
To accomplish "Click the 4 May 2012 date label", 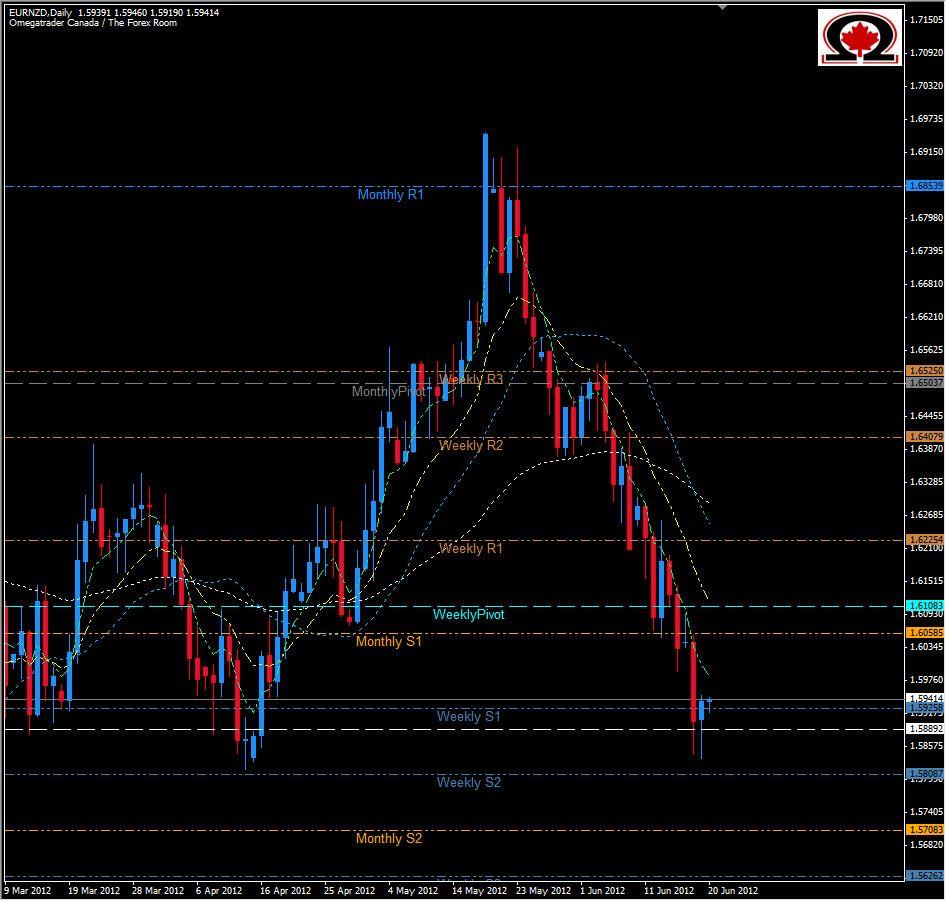I will coord(413,891).
